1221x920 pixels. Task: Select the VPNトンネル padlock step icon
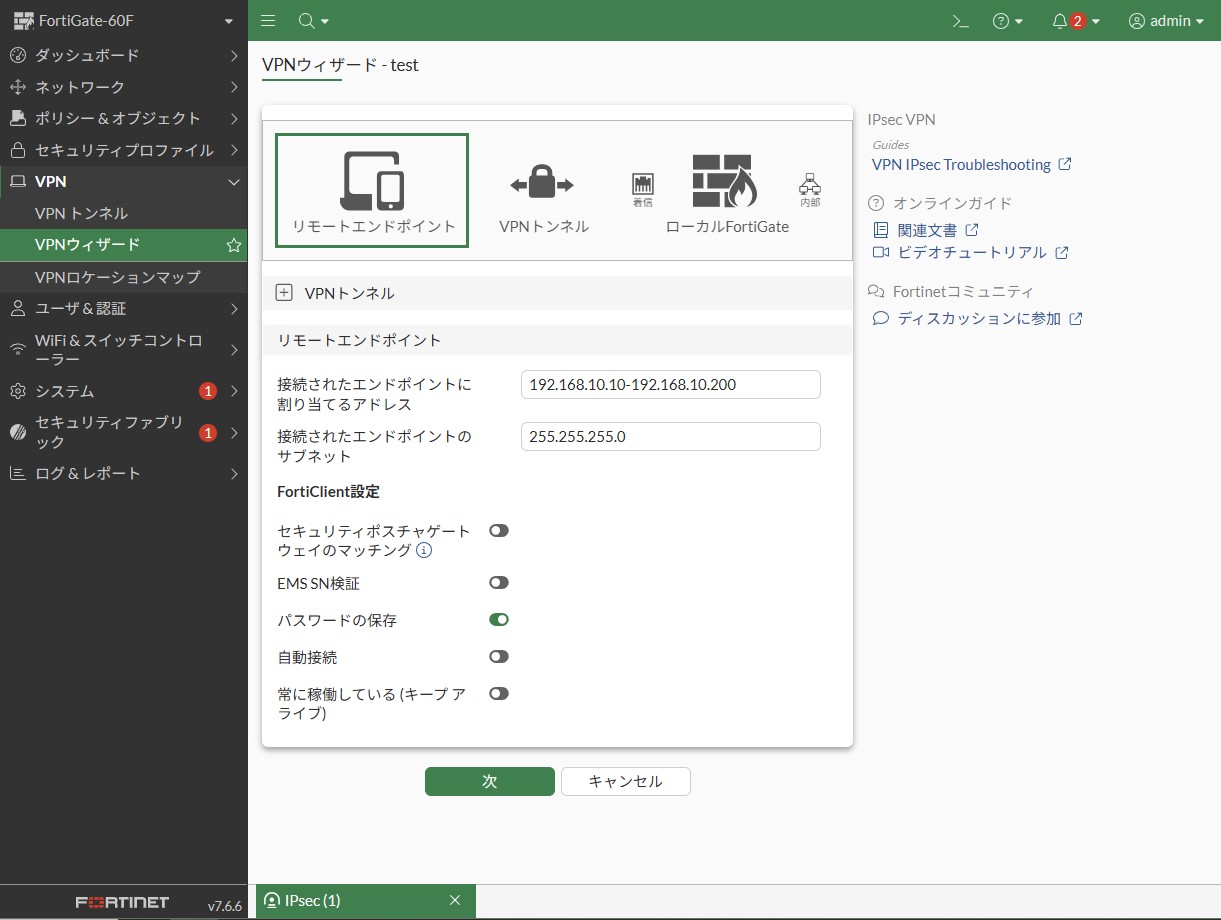(x=542, y=186)
